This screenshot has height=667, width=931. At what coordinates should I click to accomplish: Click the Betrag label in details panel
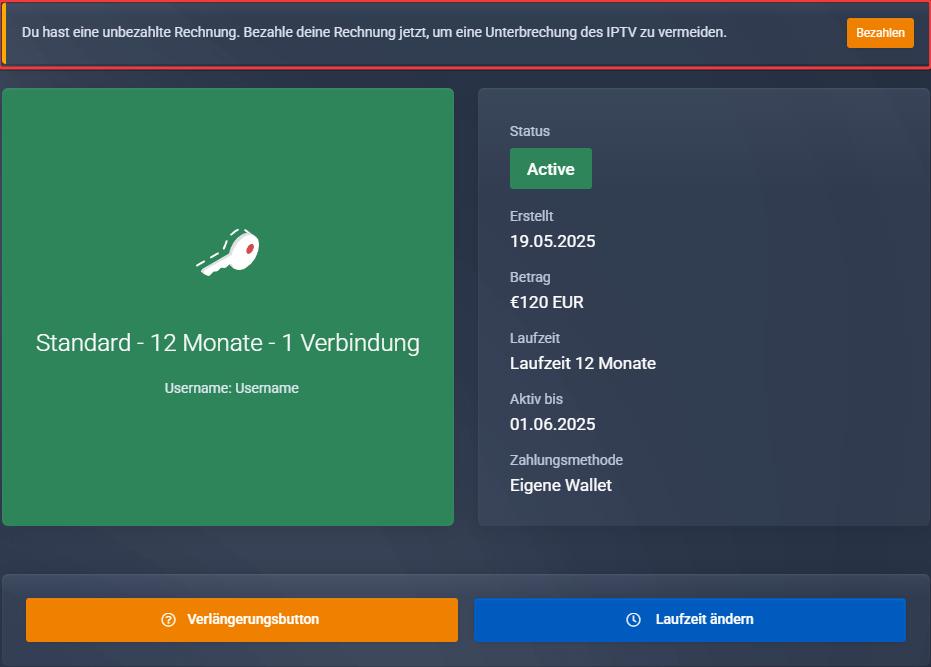coord(531,277)
